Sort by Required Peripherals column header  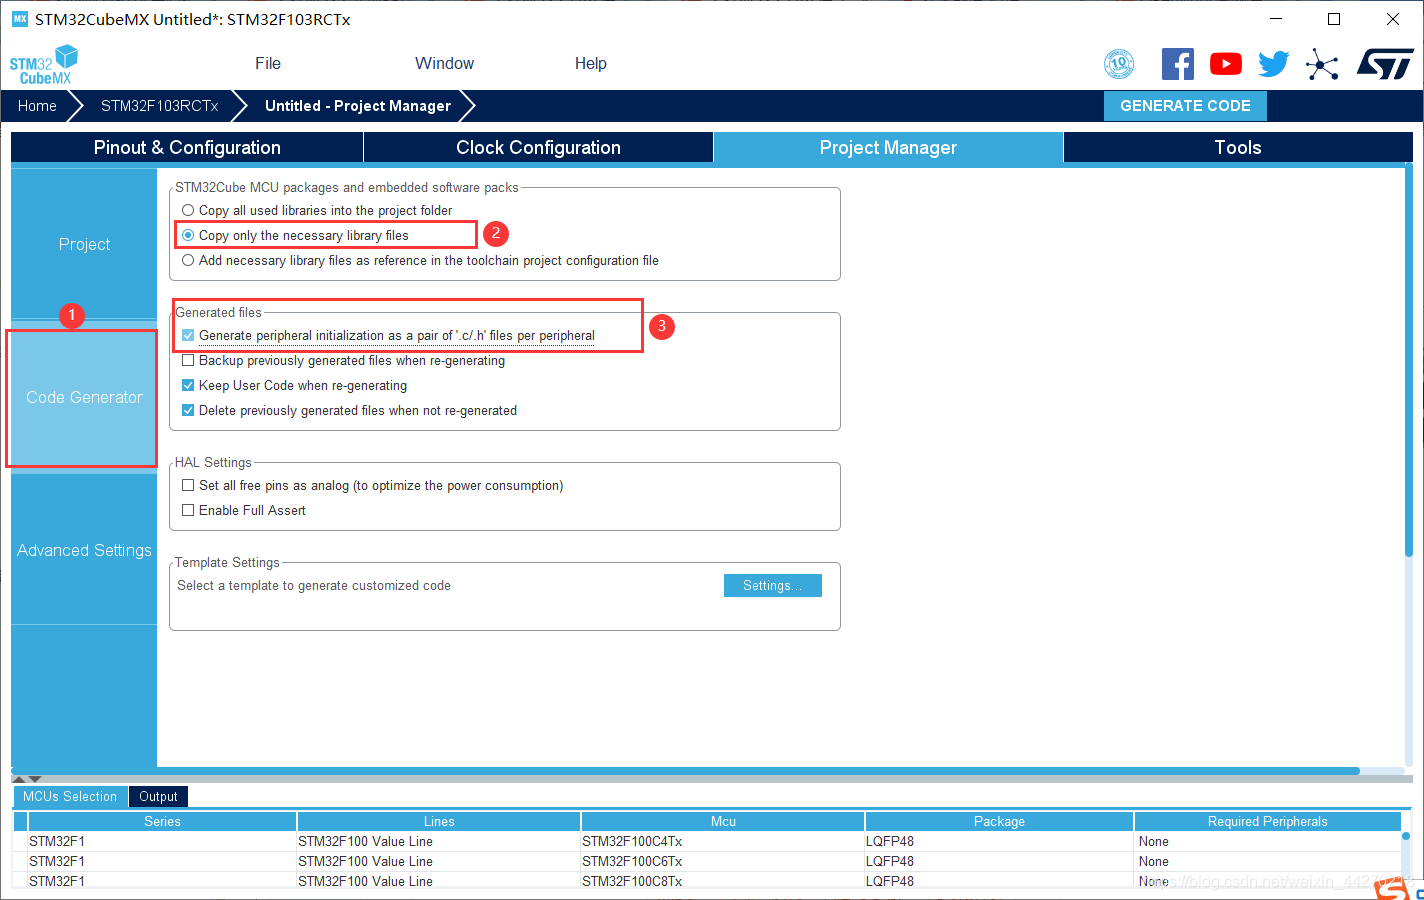coord(1267,821)
